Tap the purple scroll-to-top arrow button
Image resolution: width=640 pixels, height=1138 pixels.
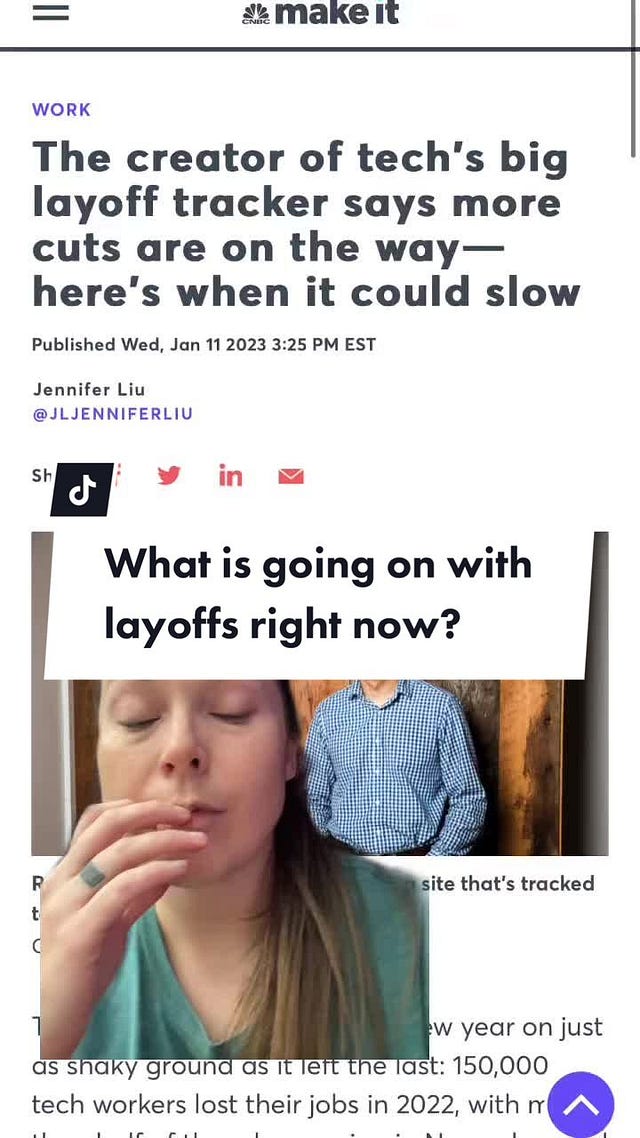tap(580, 1105)
